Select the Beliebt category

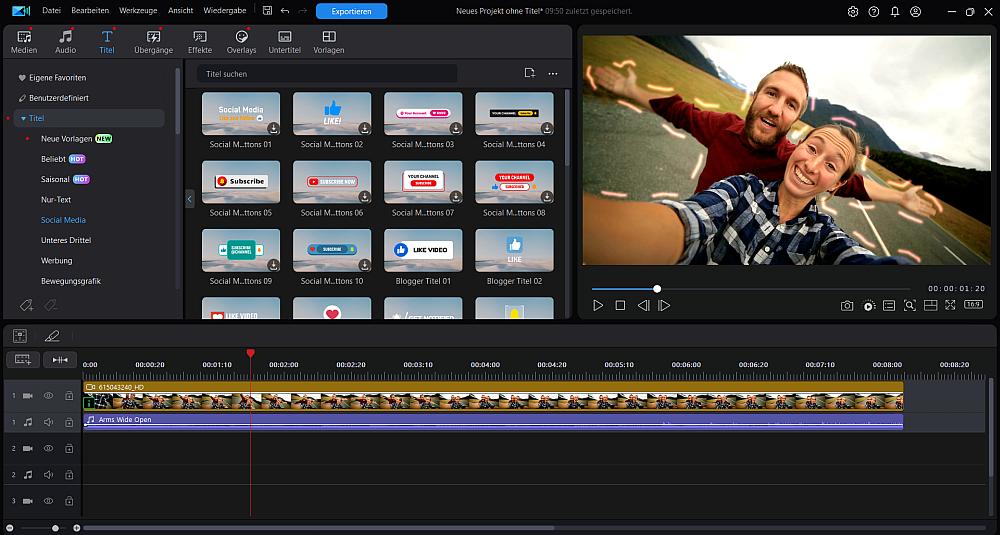[x=54, y=159]
